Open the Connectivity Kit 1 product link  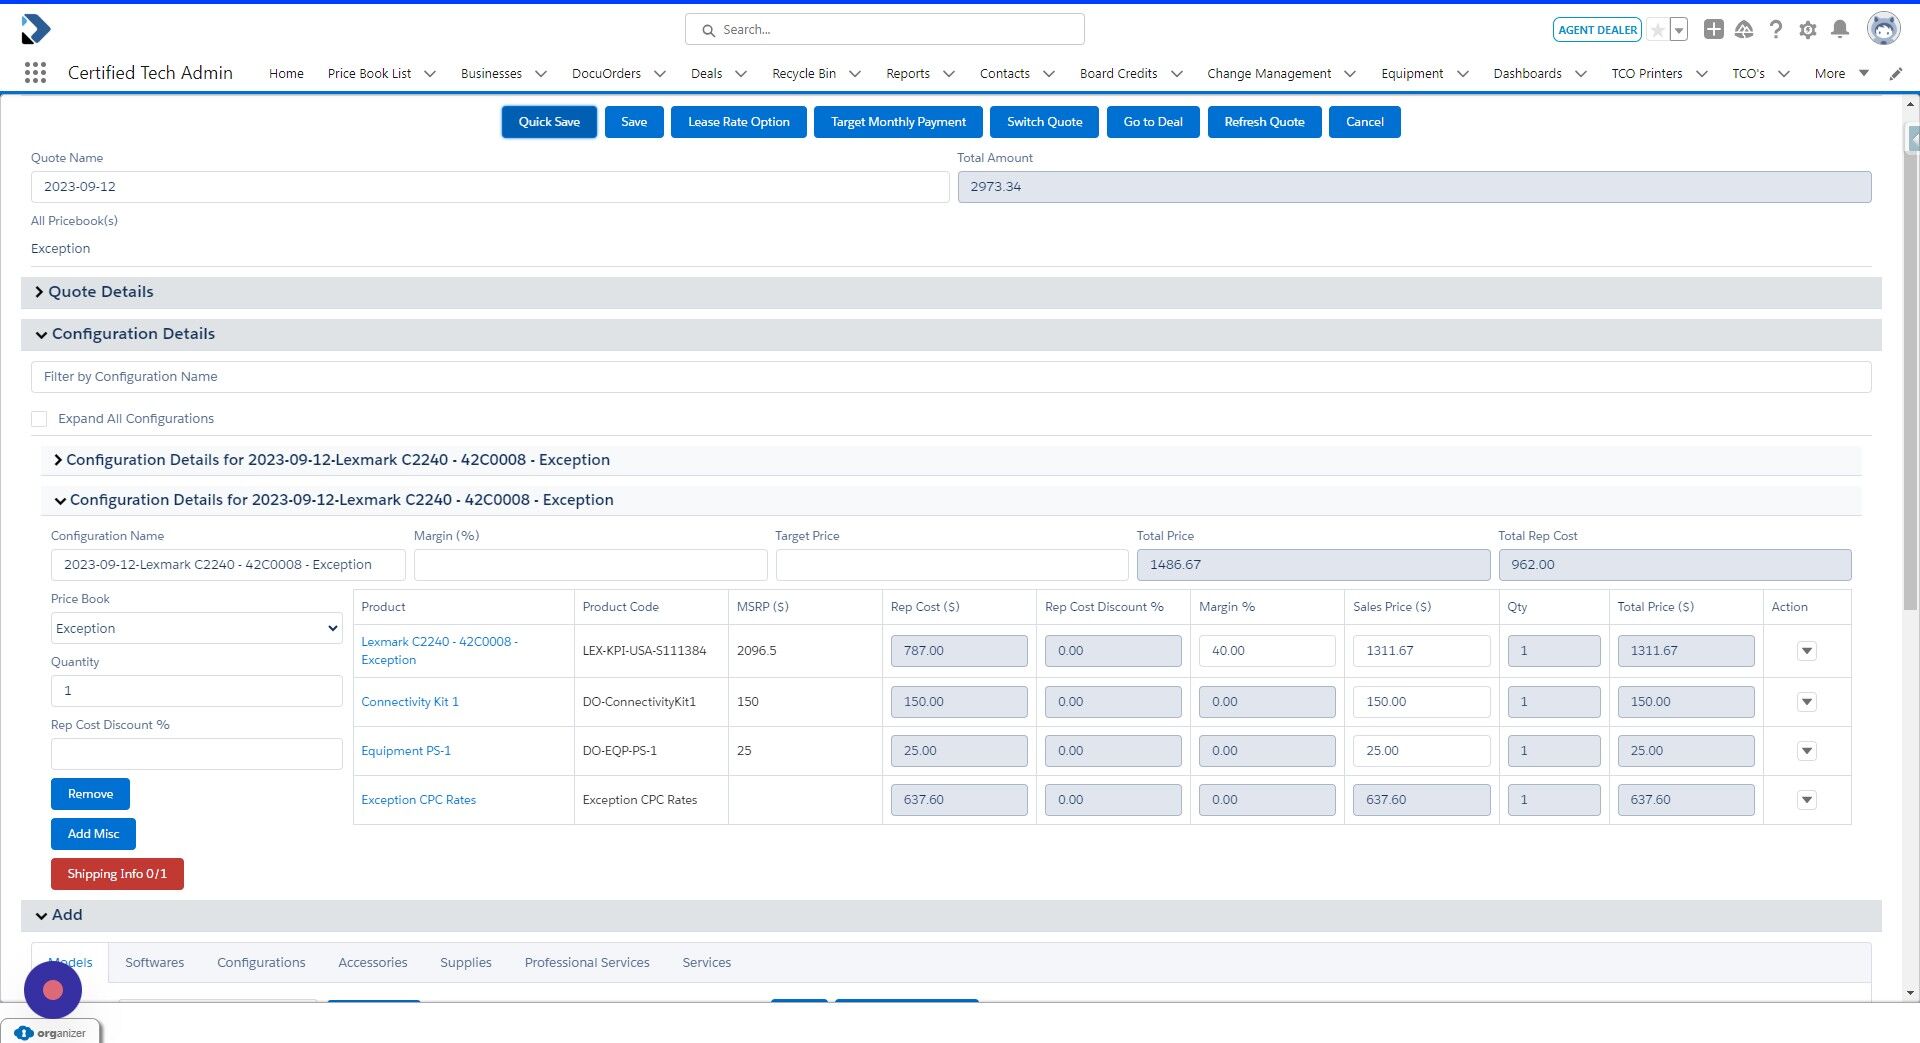[x=410, y=701]
